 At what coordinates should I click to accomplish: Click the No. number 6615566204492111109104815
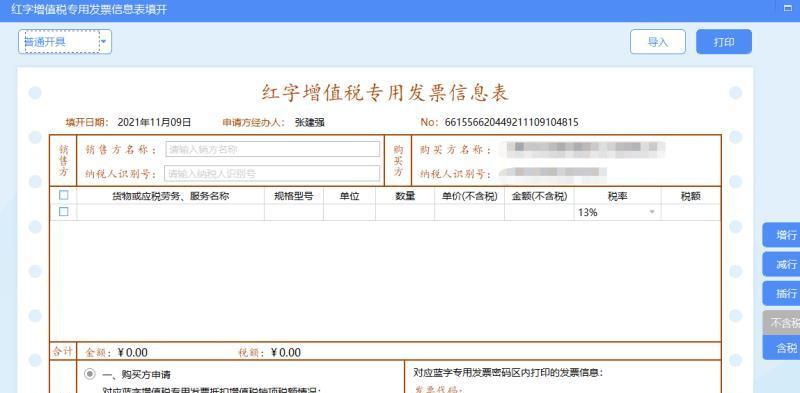[512, 122]
